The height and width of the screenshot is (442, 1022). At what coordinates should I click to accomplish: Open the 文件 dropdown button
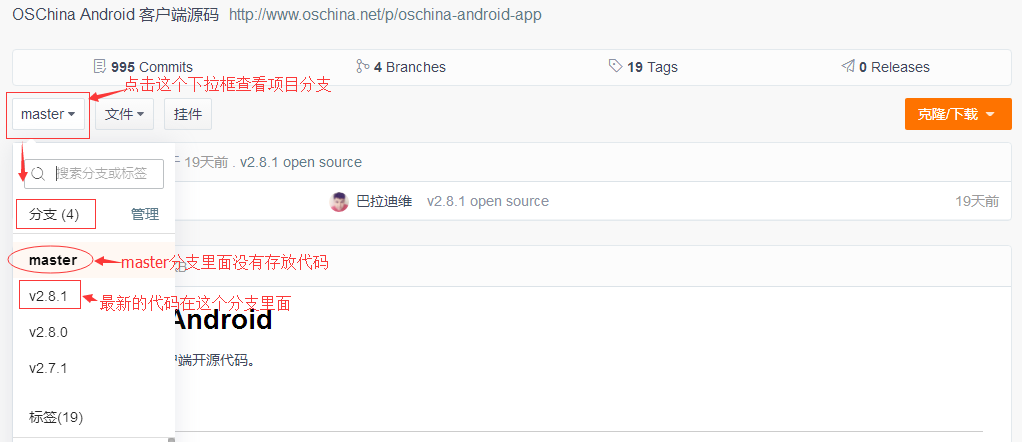coord(124,115)
